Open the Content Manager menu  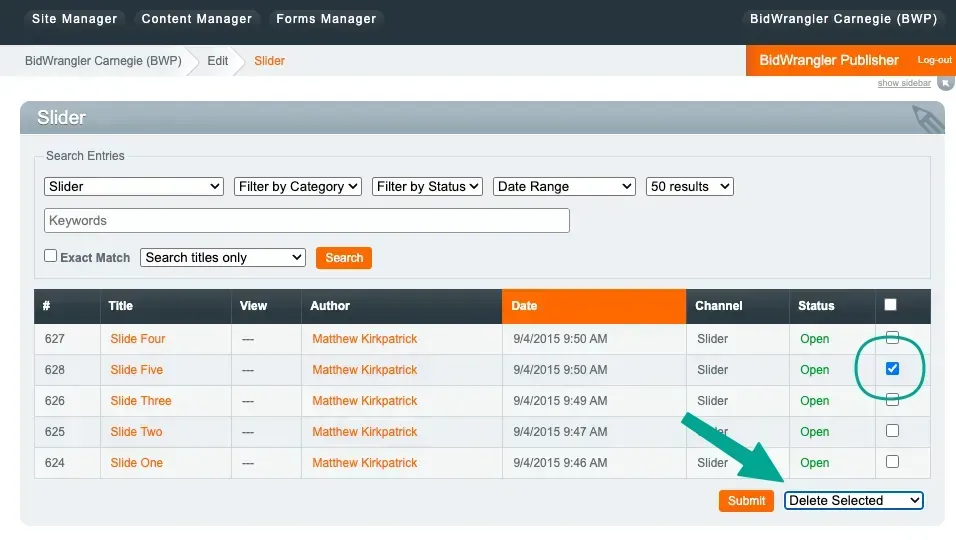click(196, 19)
